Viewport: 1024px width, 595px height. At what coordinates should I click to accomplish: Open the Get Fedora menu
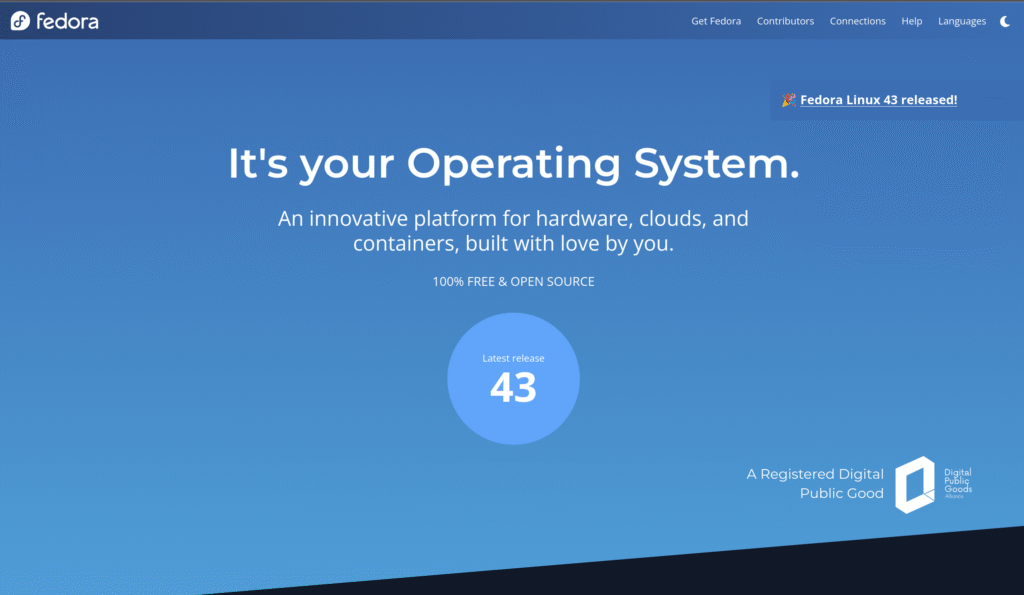click(716, 21)
